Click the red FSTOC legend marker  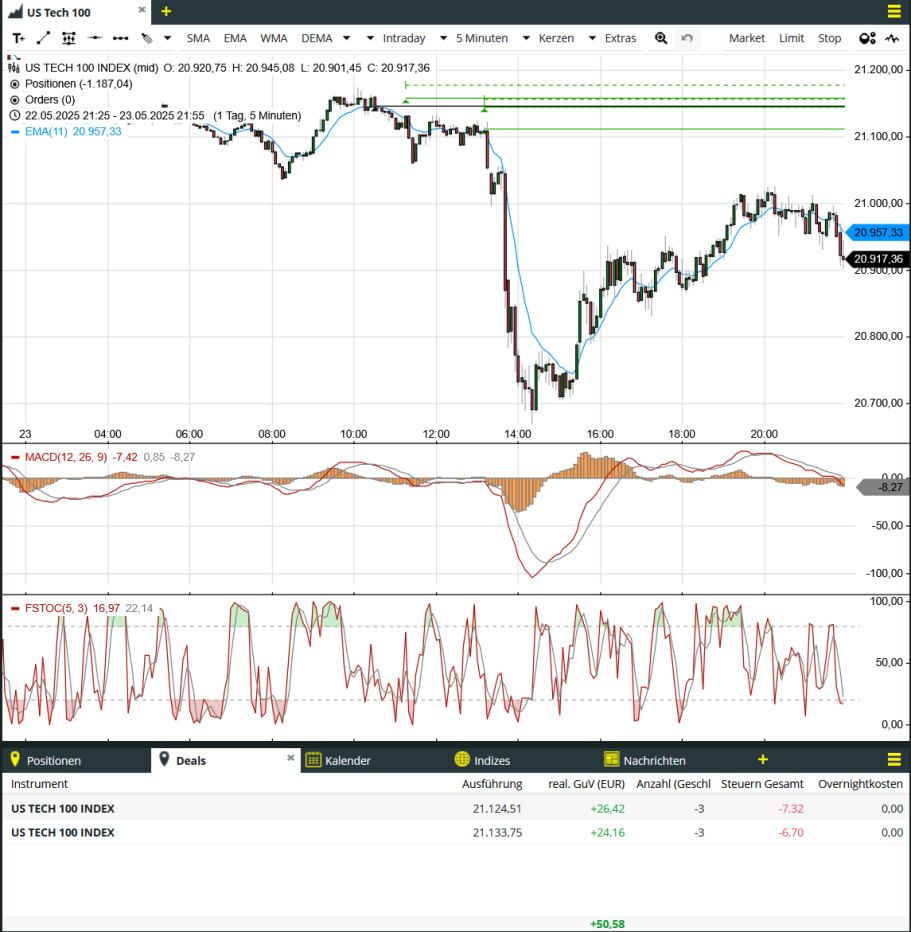click(15, 609)
